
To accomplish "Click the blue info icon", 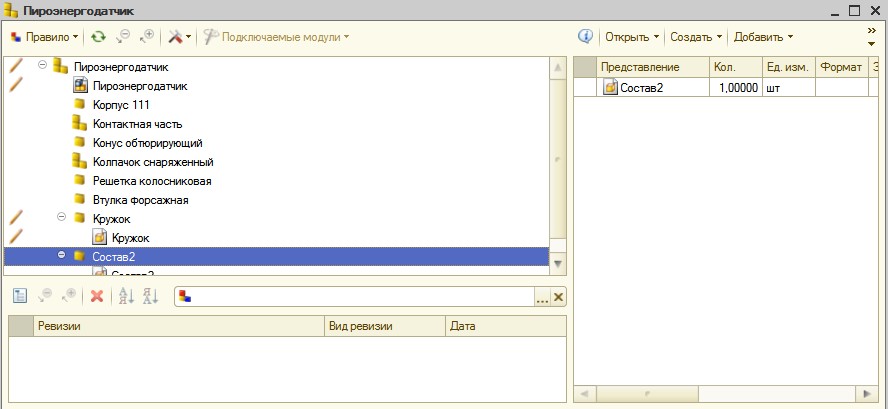I will pyautogui.click(x=586, y=37).
